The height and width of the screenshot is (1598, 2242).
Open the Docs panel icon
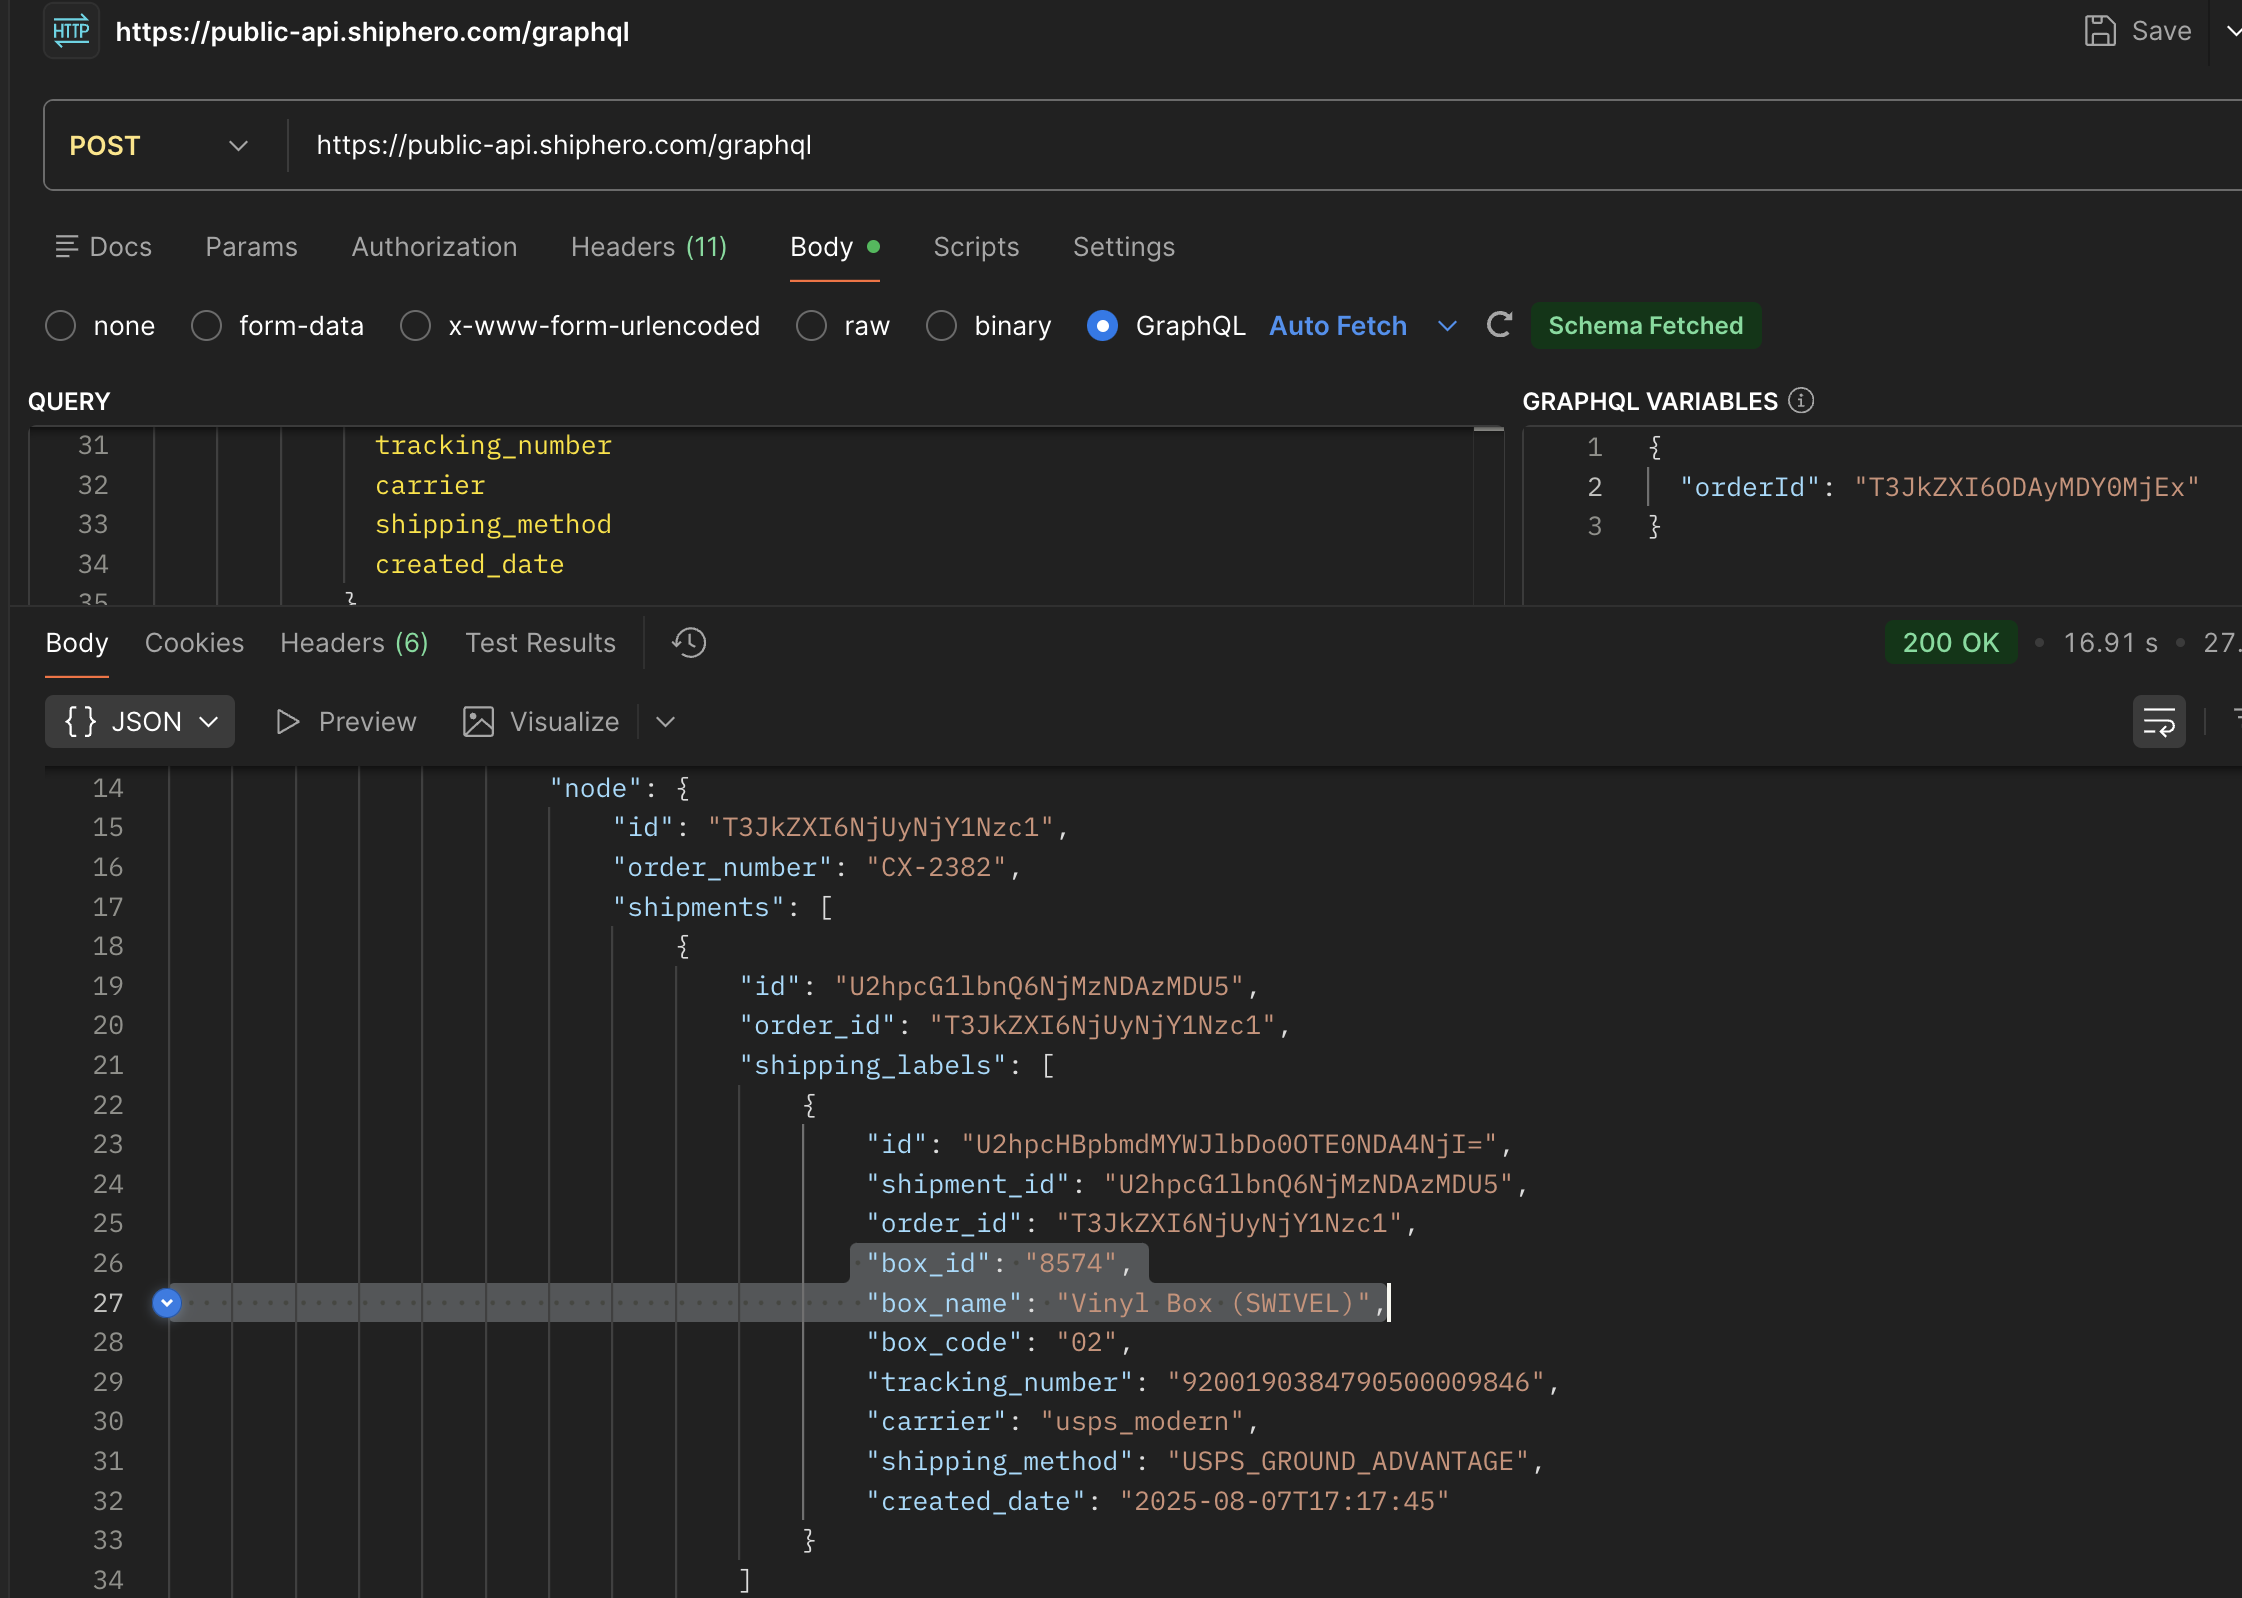pyautogui.click(x=66, y=246)
